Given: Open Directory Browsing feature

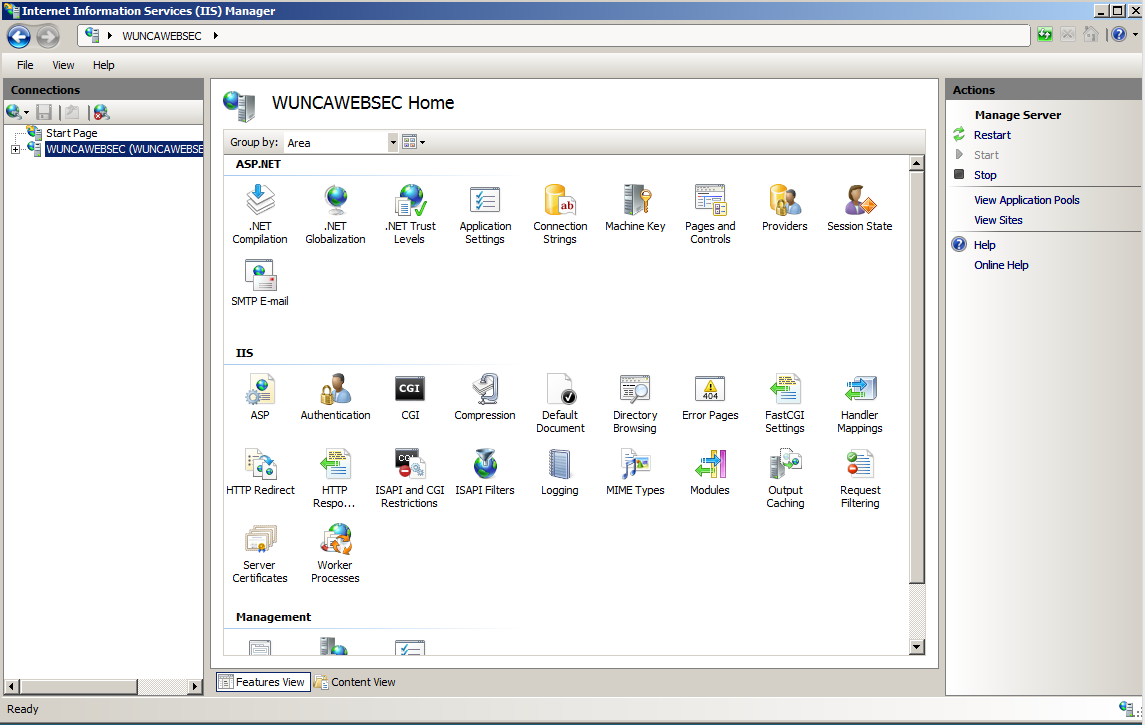Looking at the screenshot, I should point(635,402).
